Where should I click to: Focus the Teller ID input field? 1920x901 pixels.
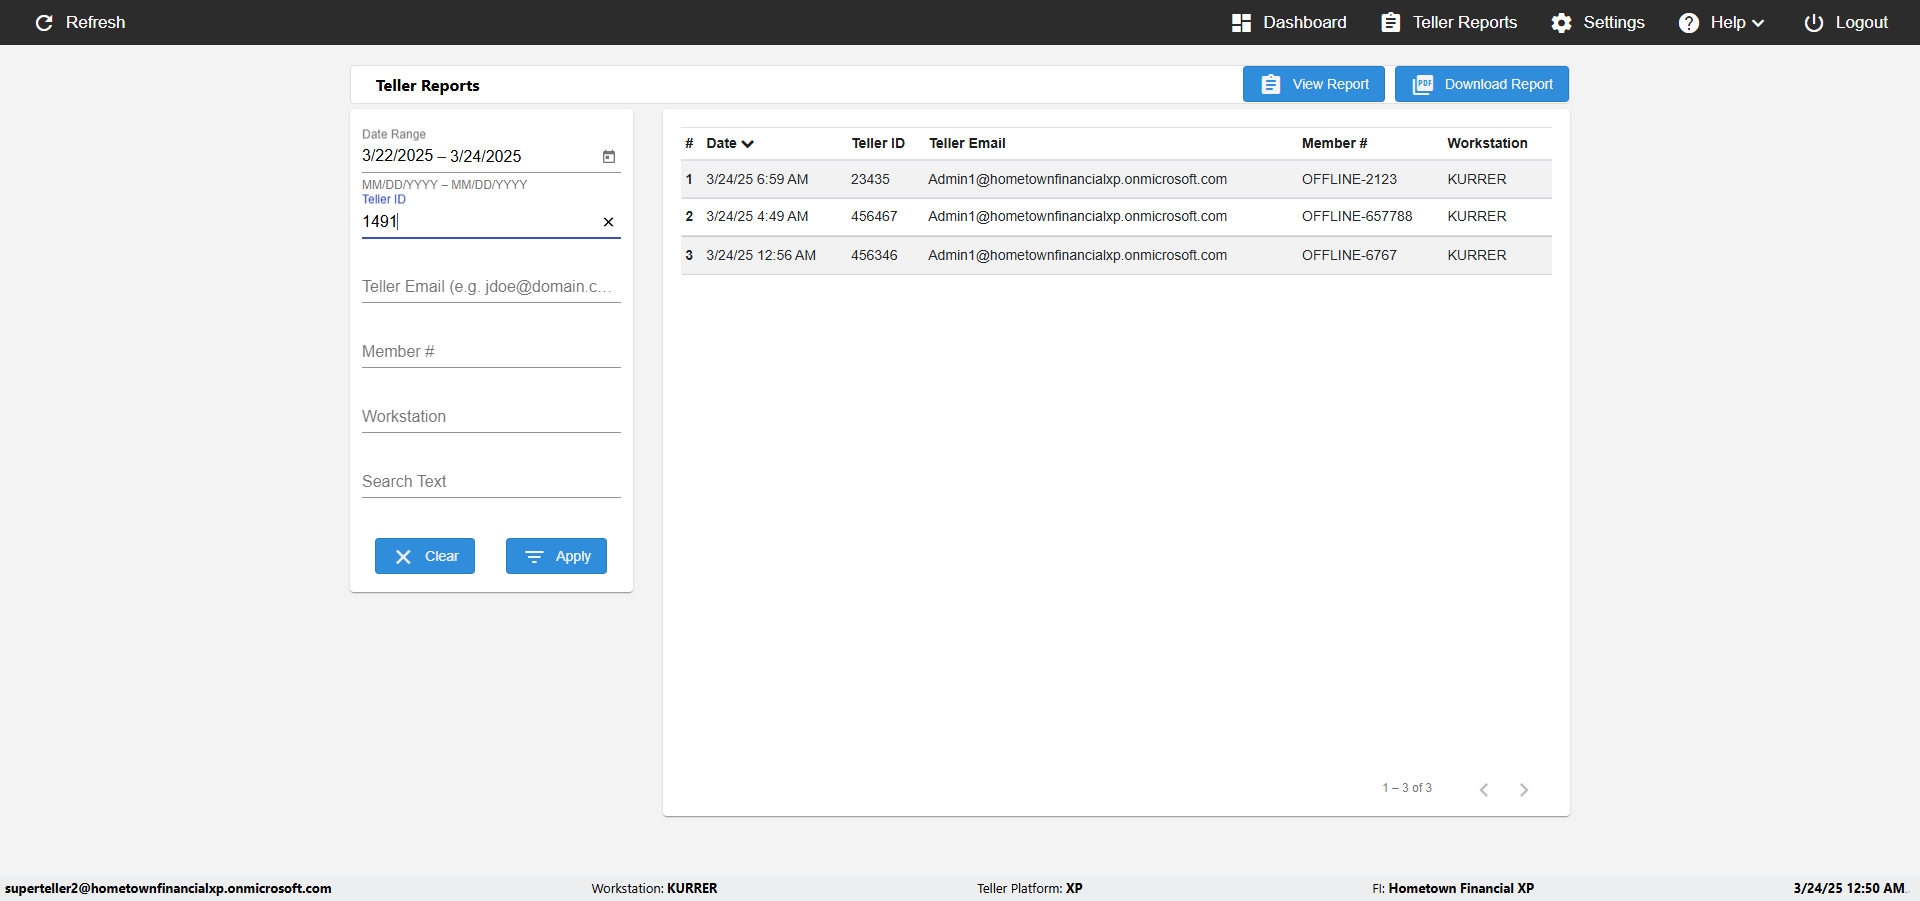coord(478,222)
